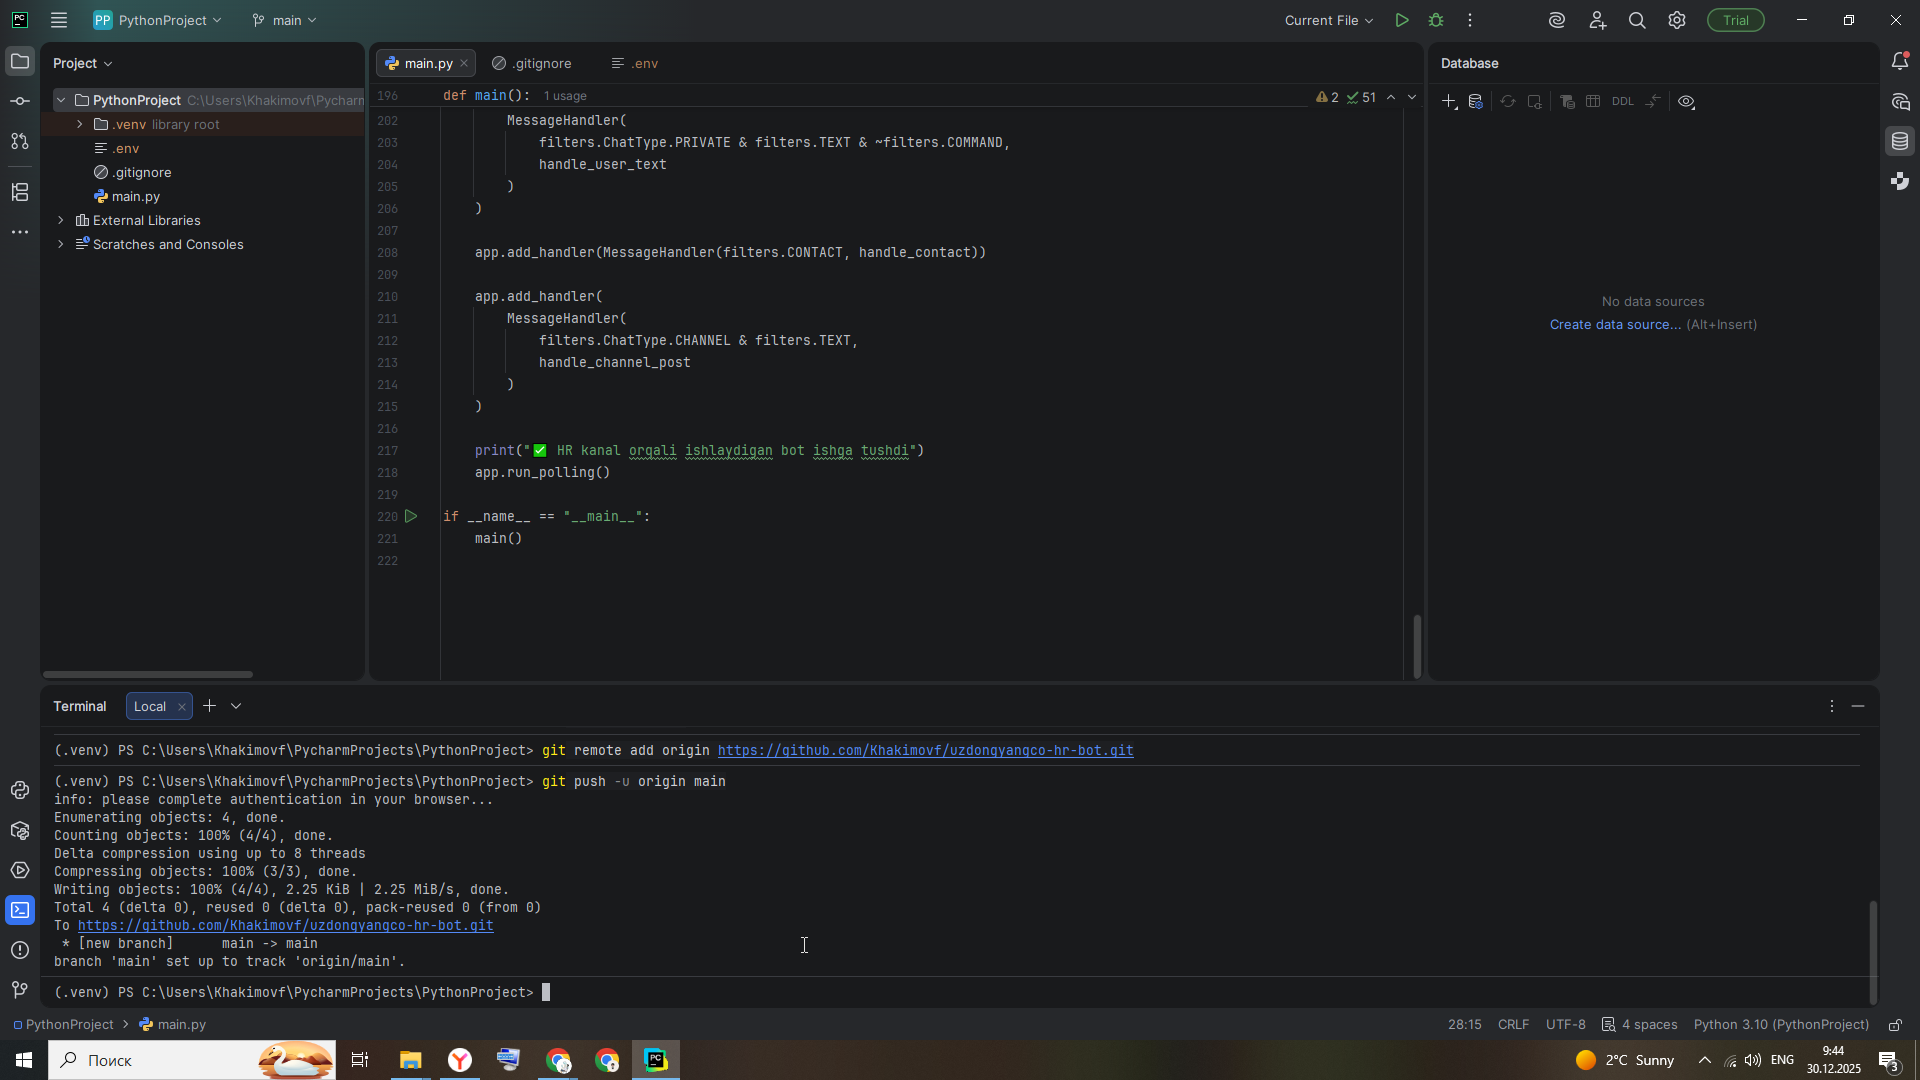Toggle the Database view options eye icon
Screen dimensions: 1920x1080
[1687, 102]
